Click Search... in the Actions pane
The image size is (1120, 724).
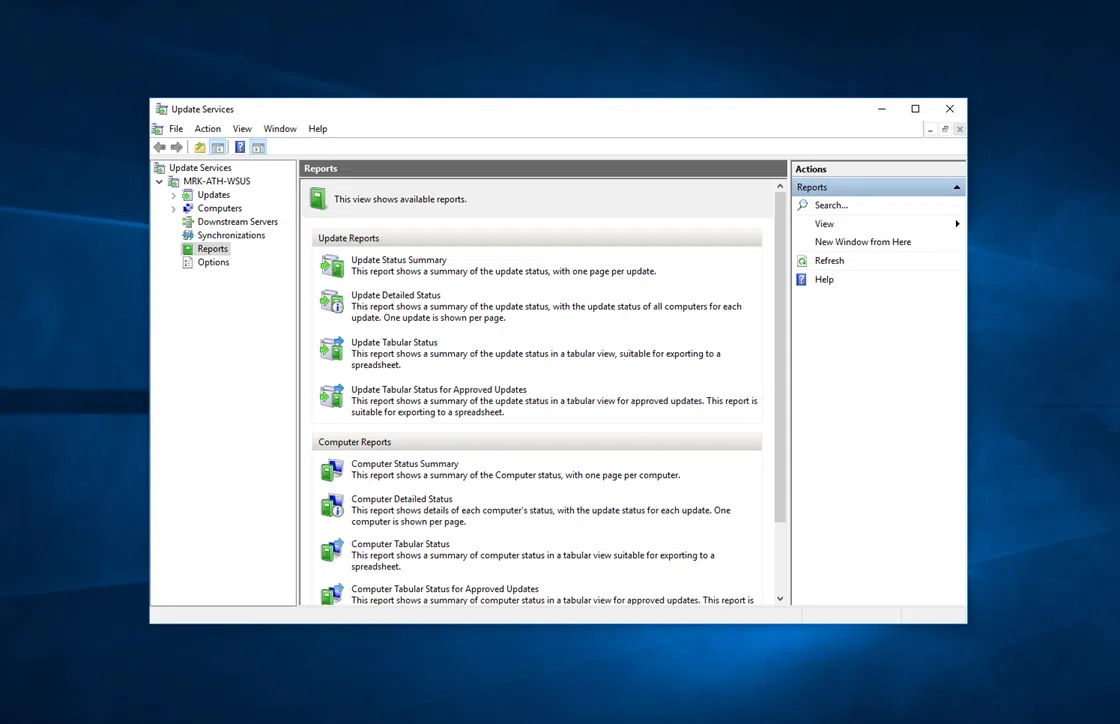[830, 205]
